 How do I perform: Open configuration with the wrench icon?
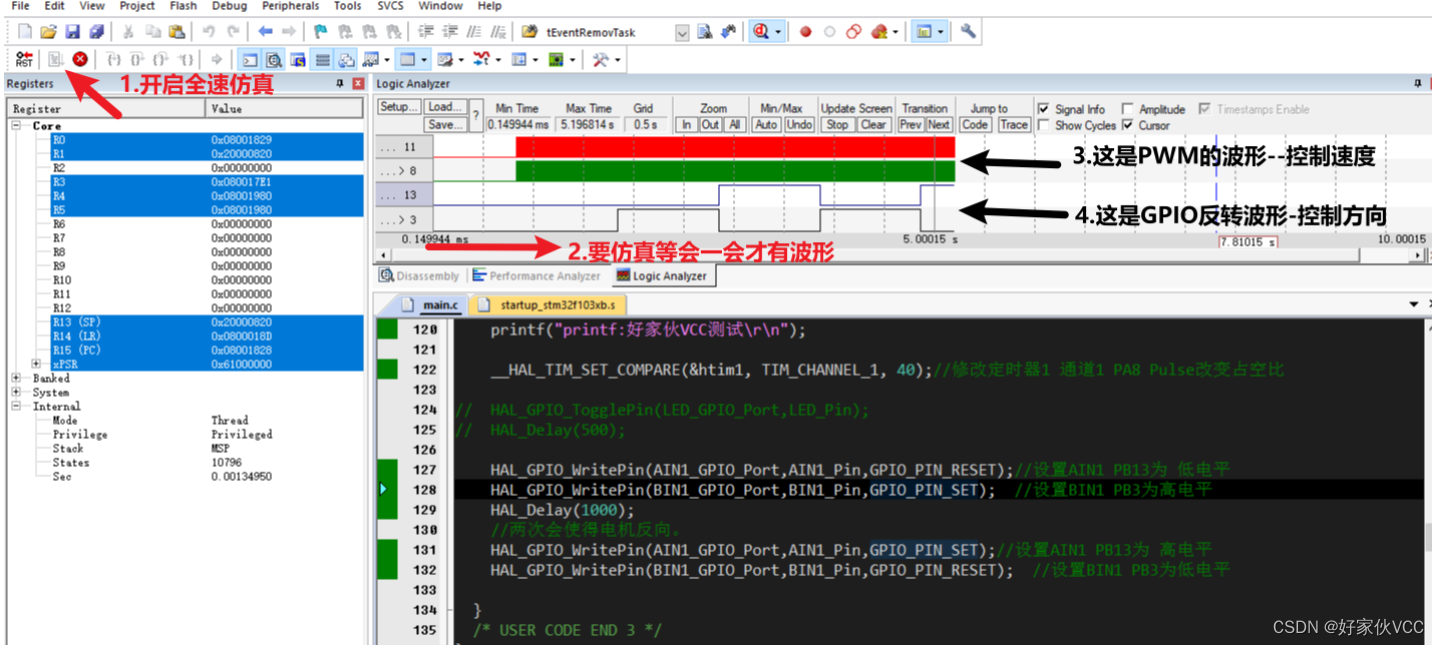tap(968, 32)
